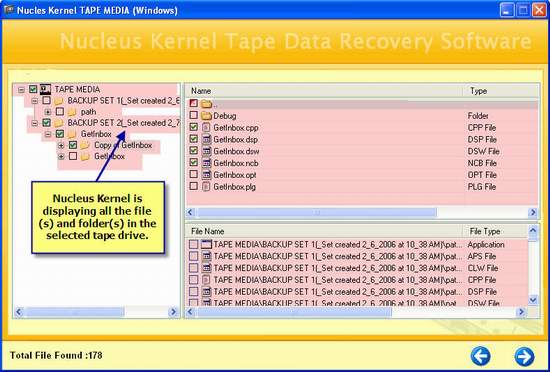The height and width of the screenshot is (372, 550).
Task: Select the Copy of GetInbox tree label
Action: [x=123, y=145]
